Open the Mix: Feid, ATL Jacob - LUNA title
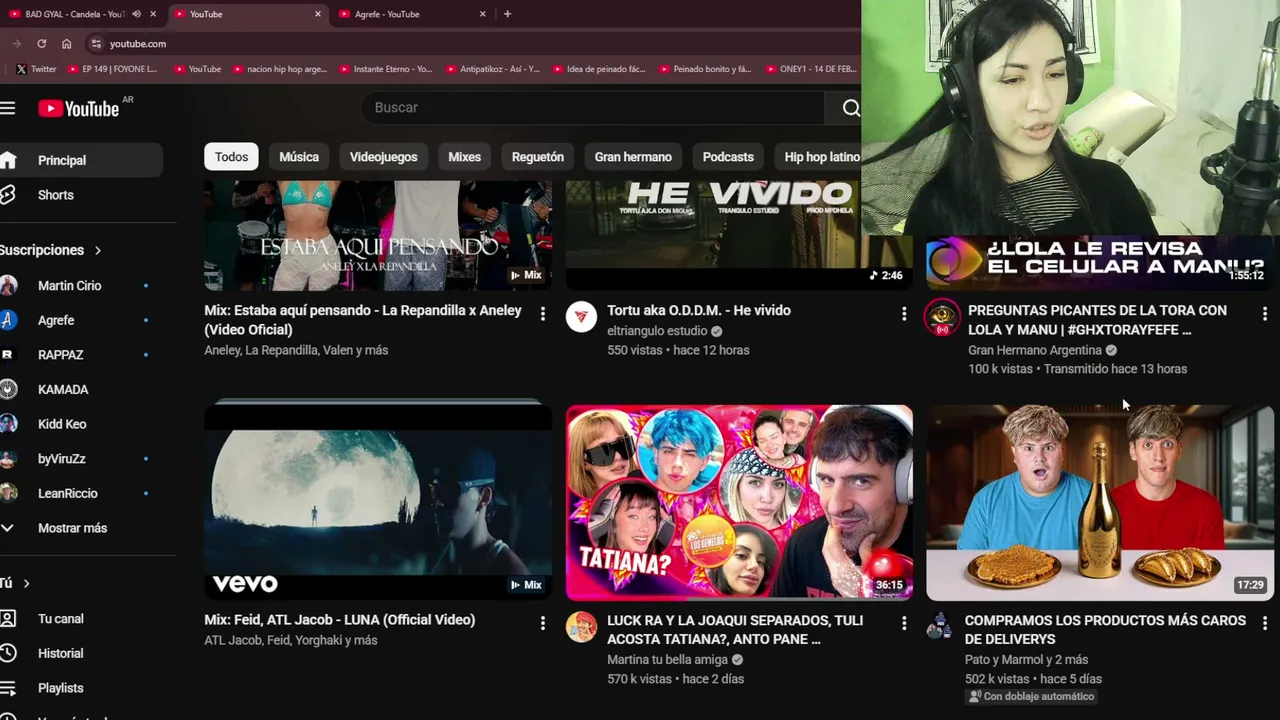1280x720 pixels. [340, 620]
